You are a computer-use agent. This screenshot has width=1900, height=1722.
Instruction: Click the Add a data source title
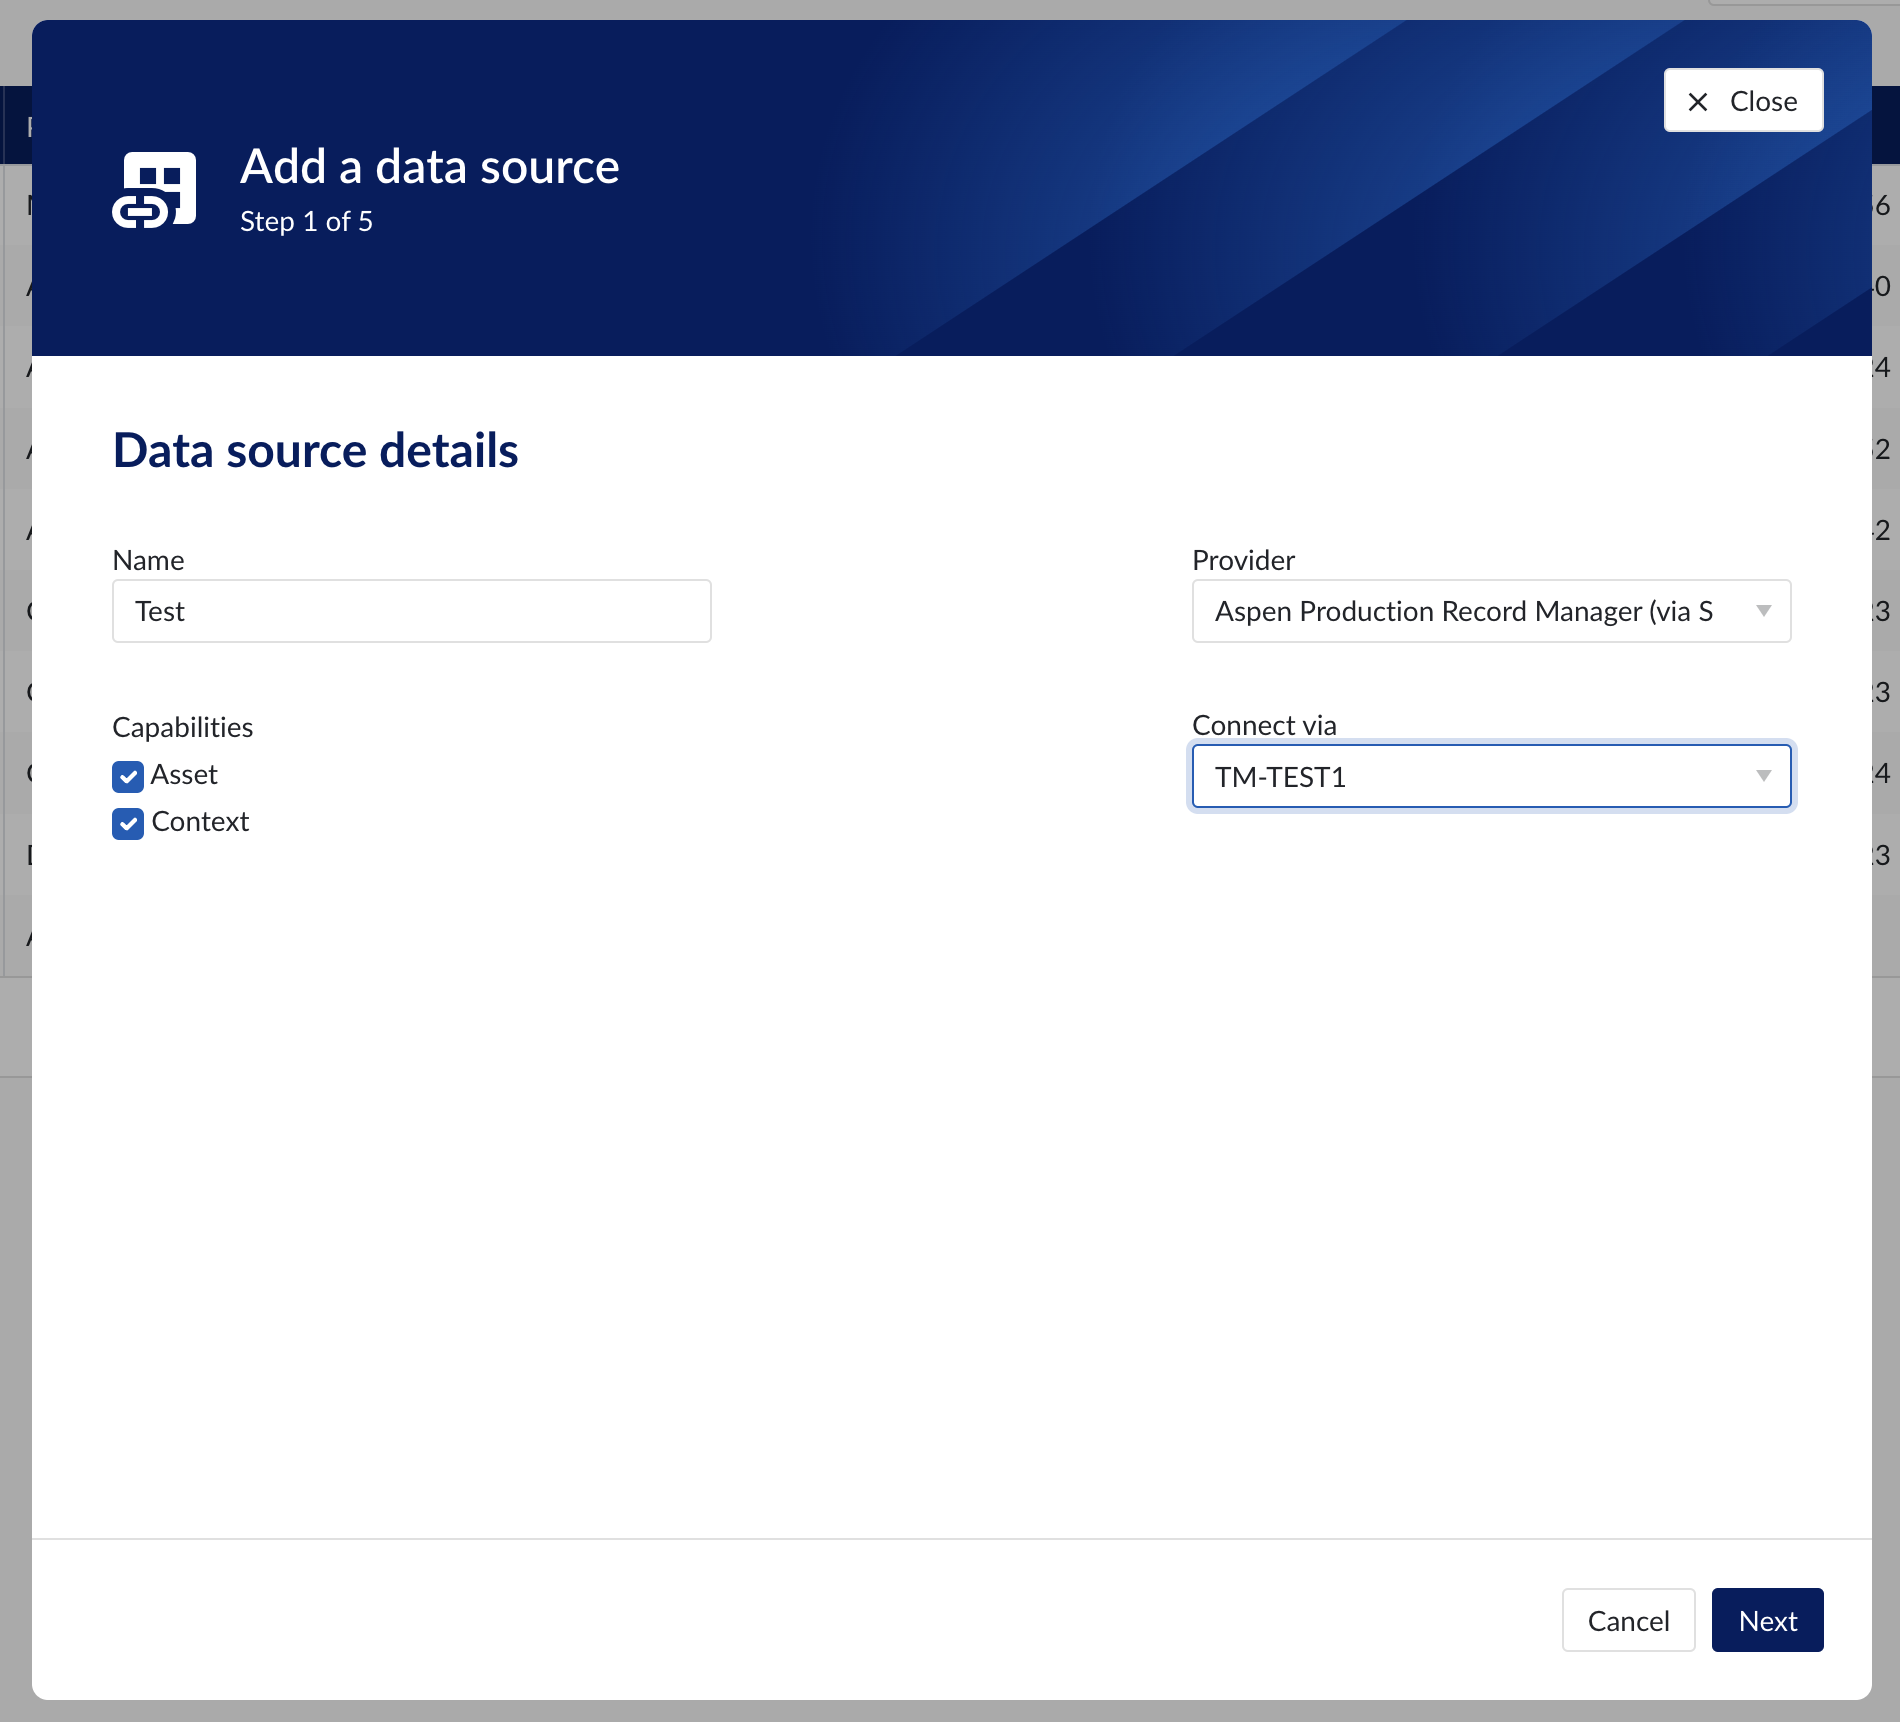click(430, 167)
